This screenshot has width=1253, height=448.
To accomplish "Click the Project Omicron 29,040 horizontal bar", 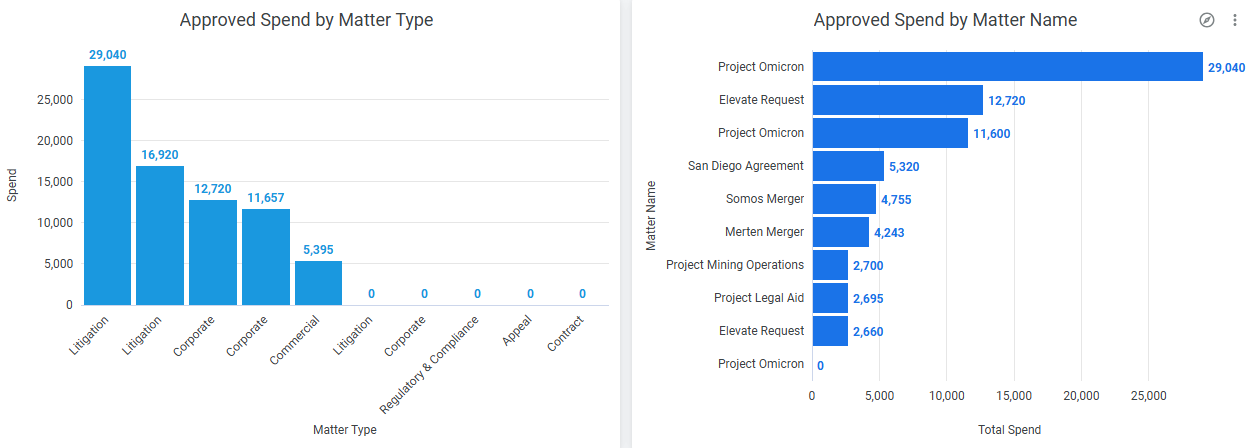I will click(x=1007, y=67).
